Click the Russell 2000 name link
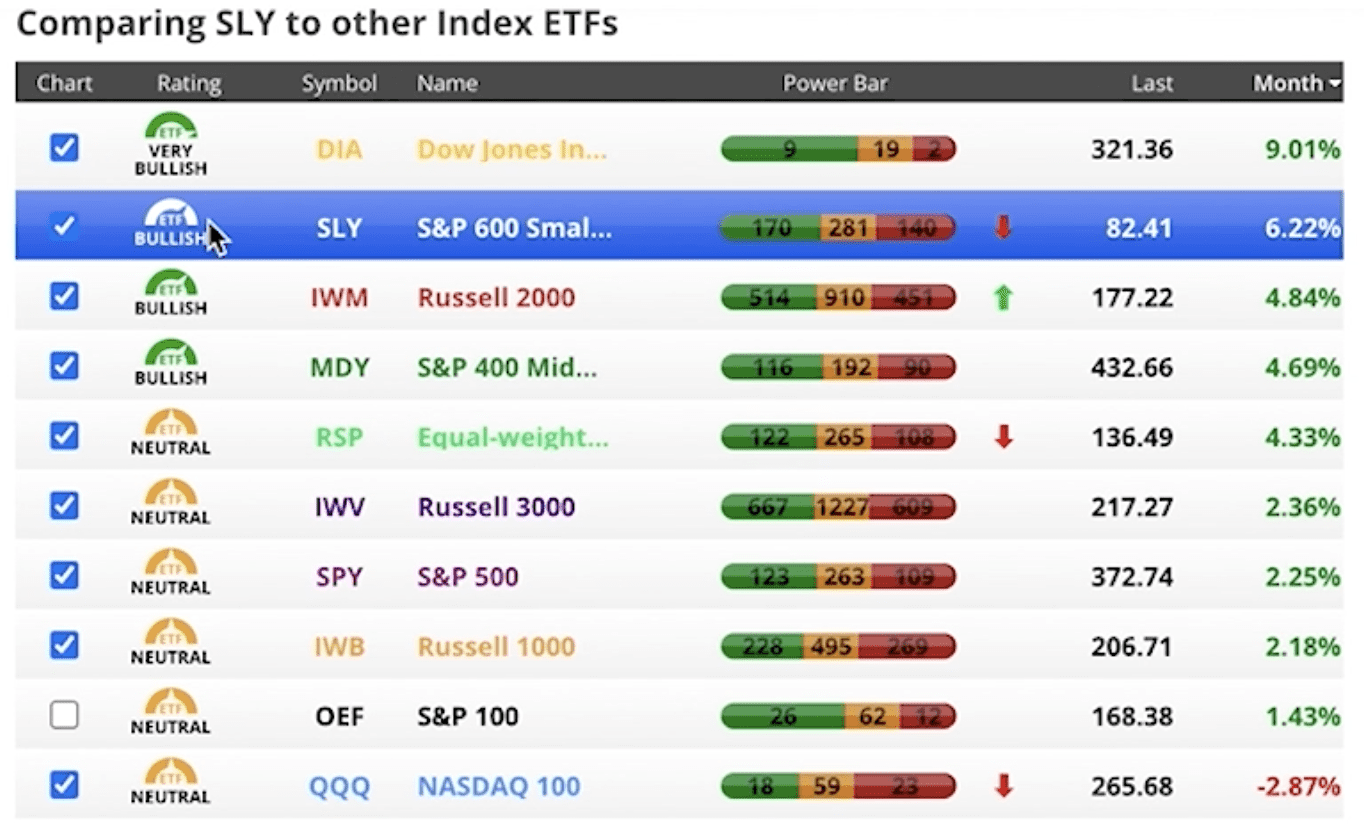The height and width of the screenshot is (834, 1364). [496, 298]
